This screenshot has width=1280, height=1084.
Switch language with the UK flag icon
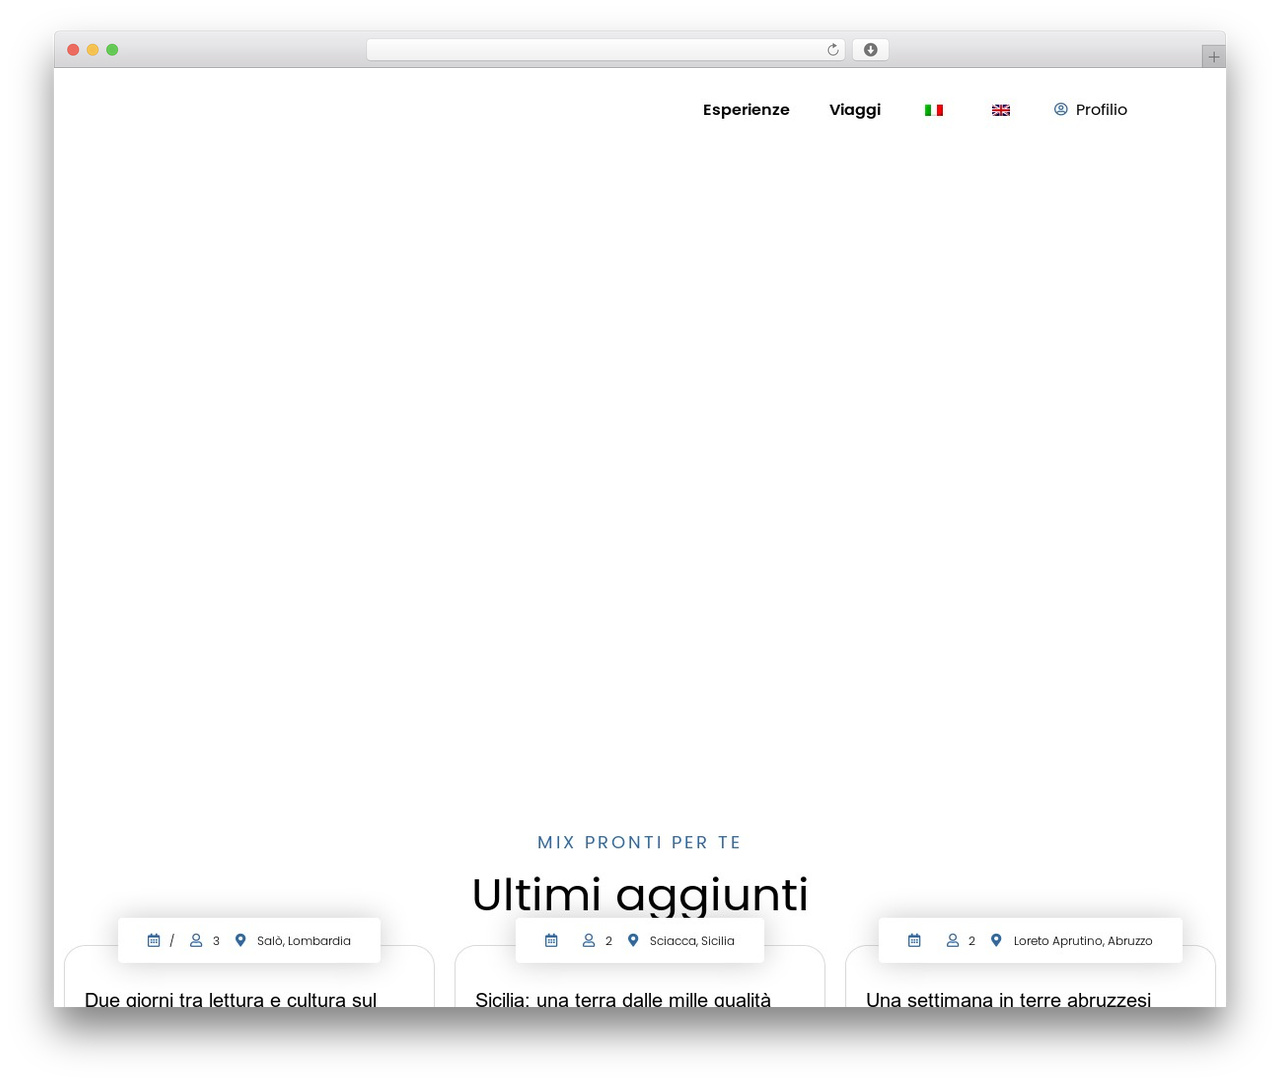click(x=1001, y=110)
